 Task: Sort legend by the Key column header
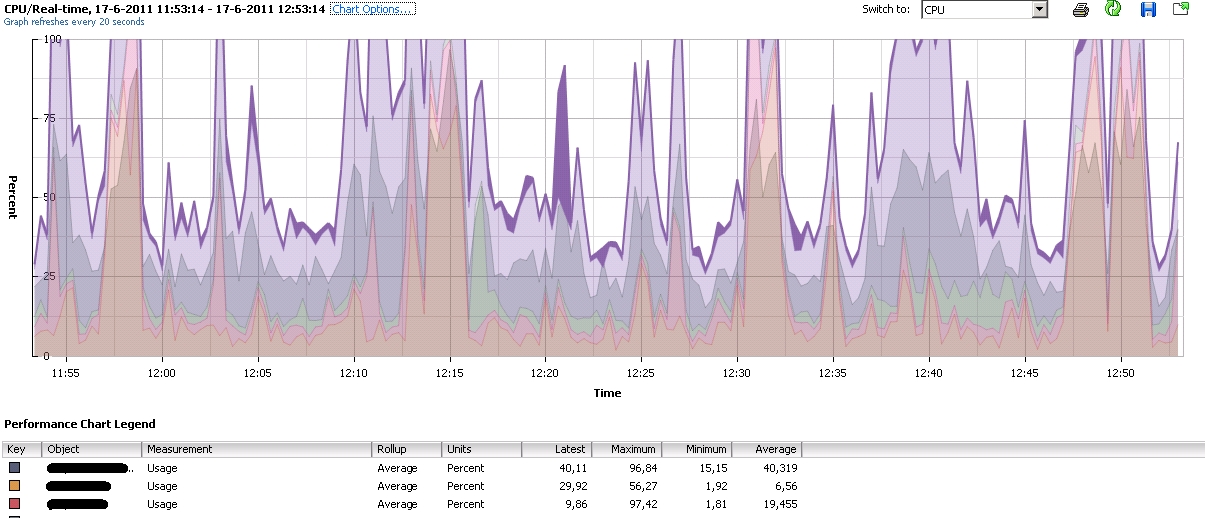pyautogui.click(x=21, y=450)
